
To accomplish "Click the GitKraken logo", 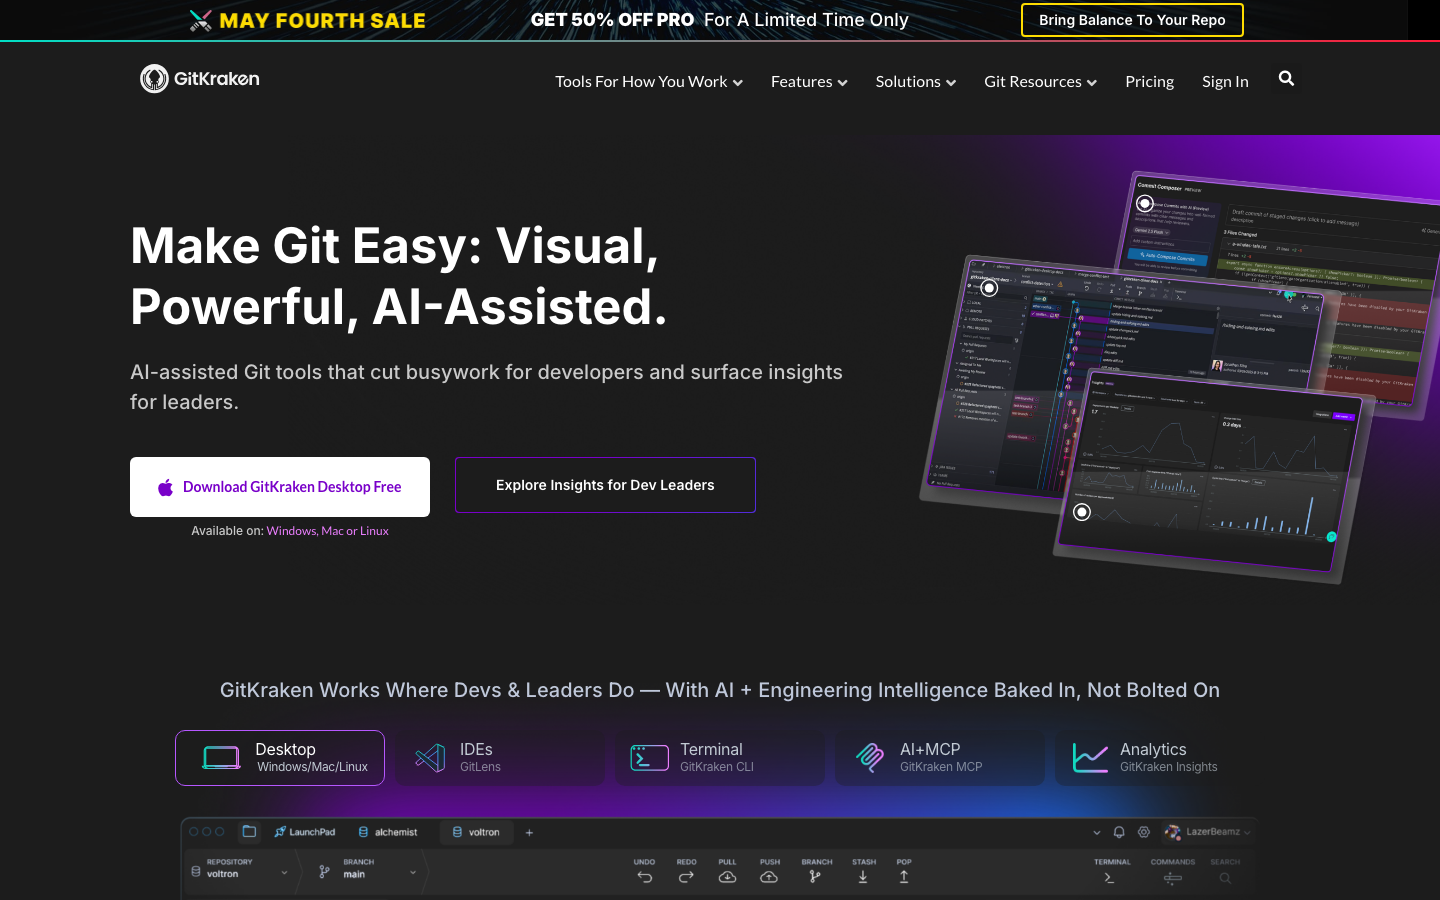I will (200, 78).
